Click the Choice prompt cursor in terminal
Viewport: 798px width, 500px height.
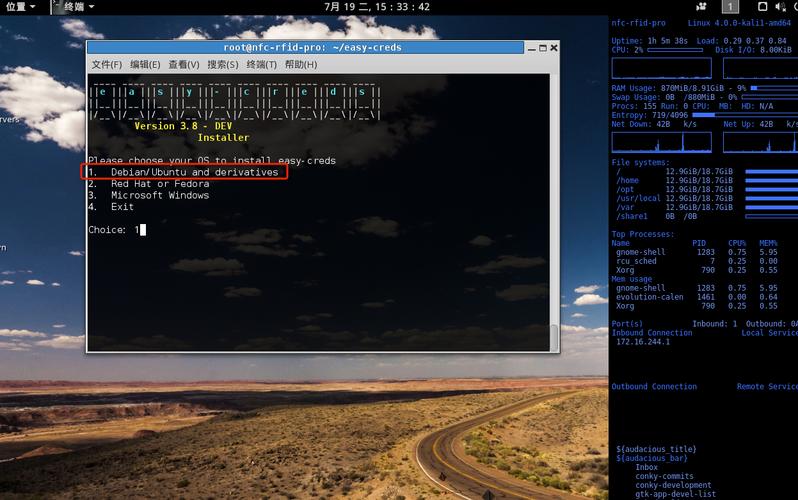pyautogui.click(x=143, y=230)
